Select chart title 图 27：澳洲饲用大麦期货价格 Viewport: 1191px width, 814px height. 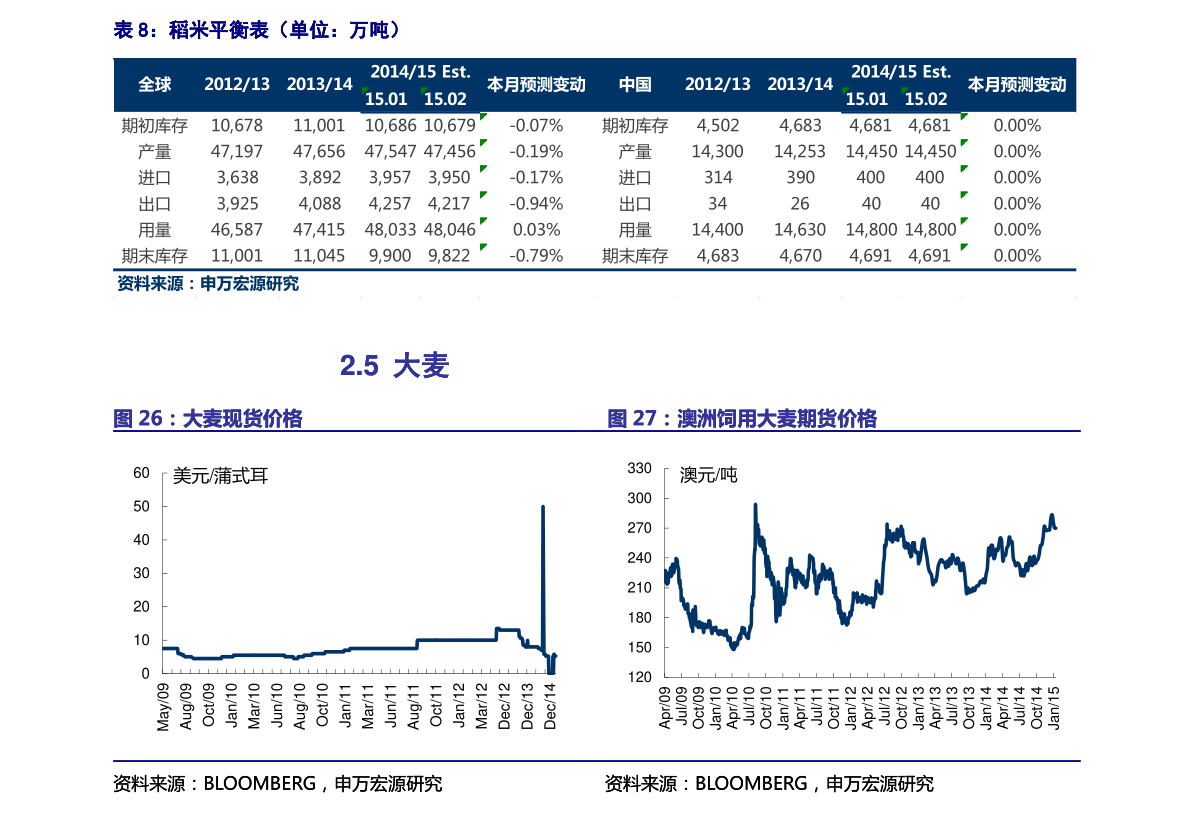(741, 419)
